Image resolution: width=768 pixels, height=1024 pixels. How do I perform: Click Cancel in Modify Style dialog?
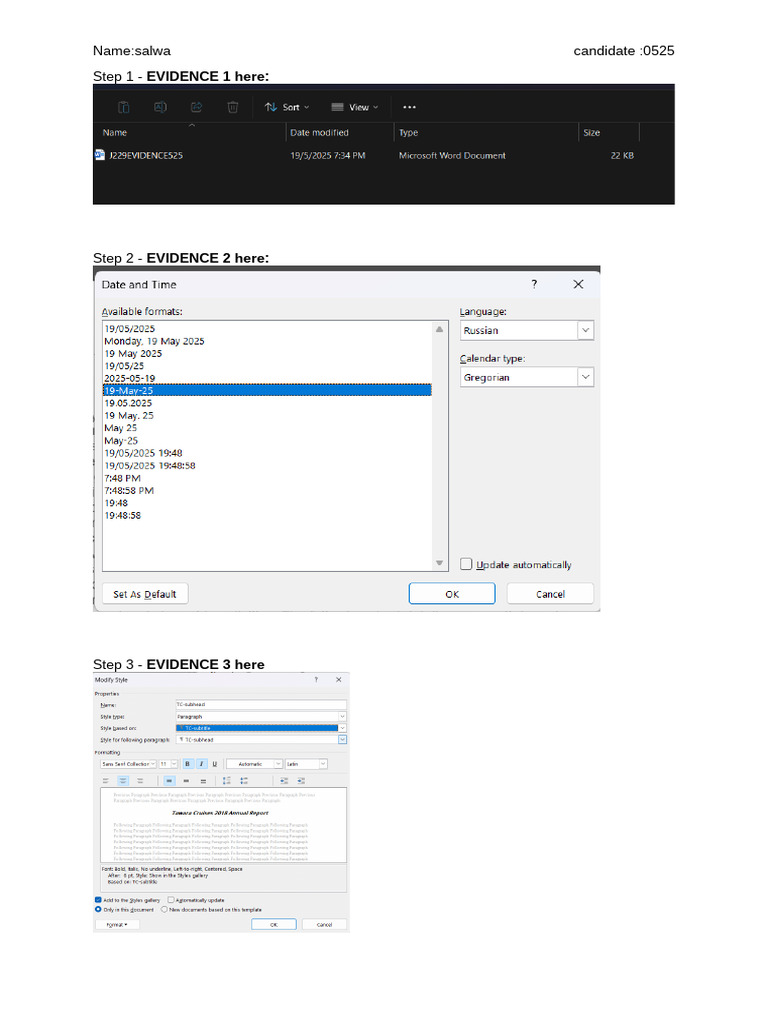click(x=325, y=925)
